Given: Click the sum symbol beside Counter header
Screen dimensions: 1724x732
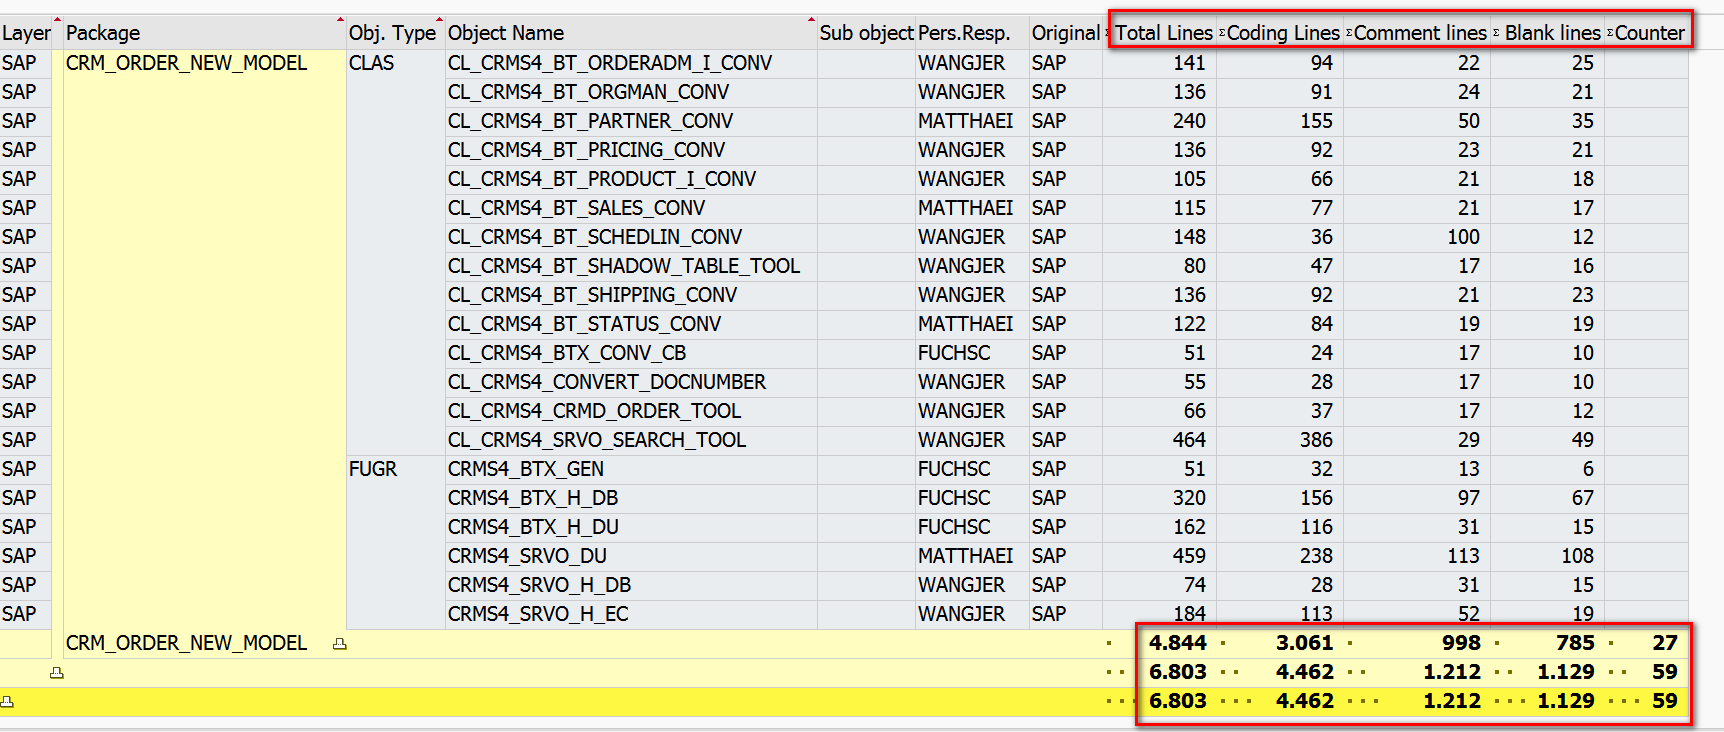Looking at the screenshot, I should 1610,33.
